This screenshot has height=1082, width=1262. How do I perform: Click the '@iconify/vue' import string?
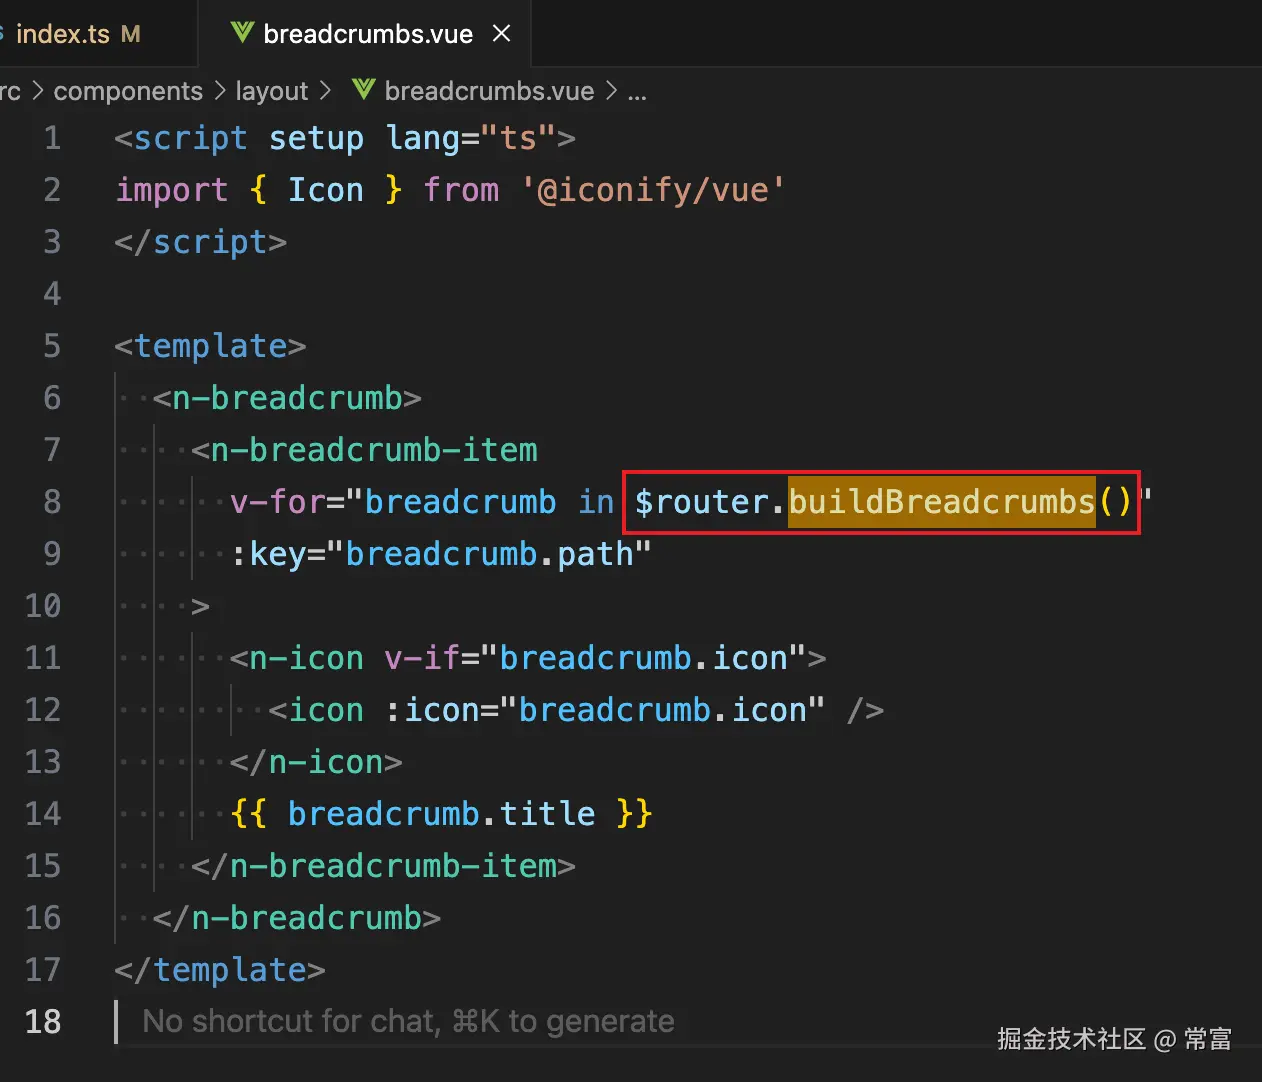tap(653, 190)
